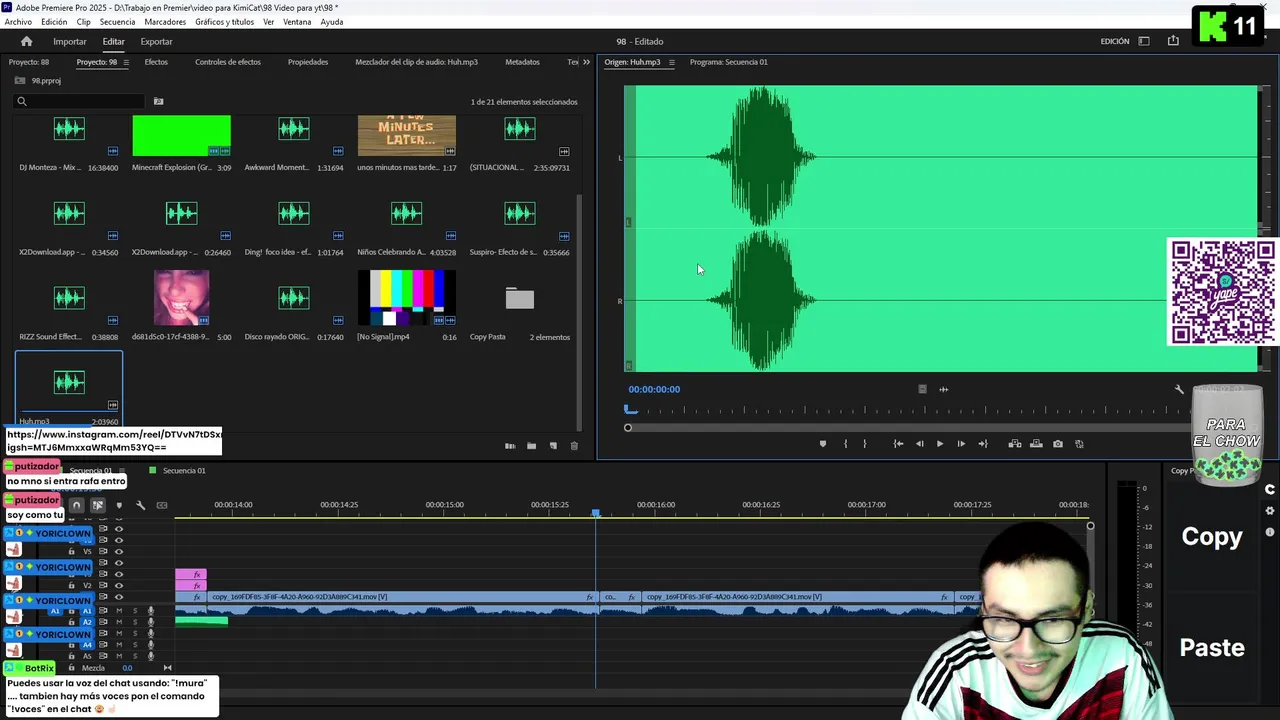This screenshot has height=720, width=1280.
Task: Mute audio track A1
Action: pos(119,611)
